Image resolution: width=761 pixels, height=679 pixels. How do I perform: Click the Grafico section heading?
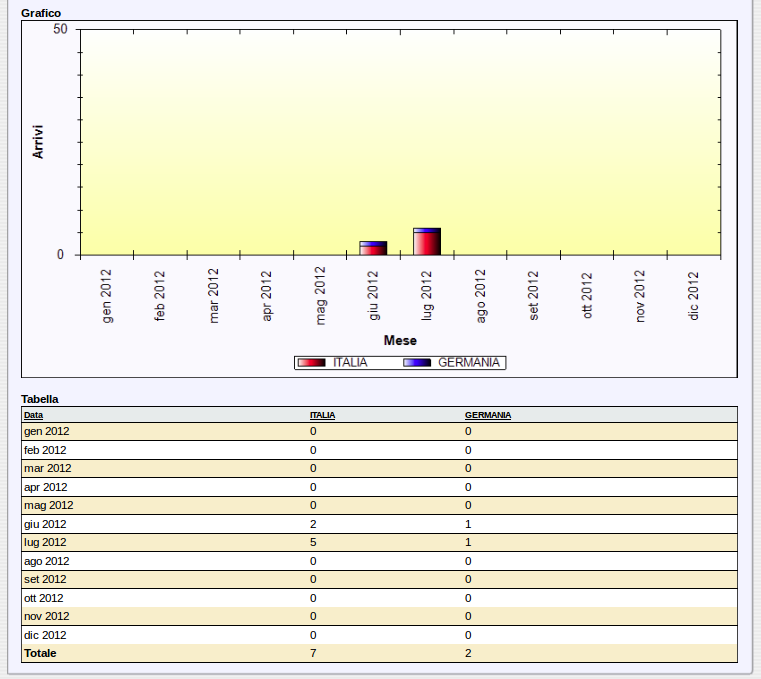[x=41, y=13]
